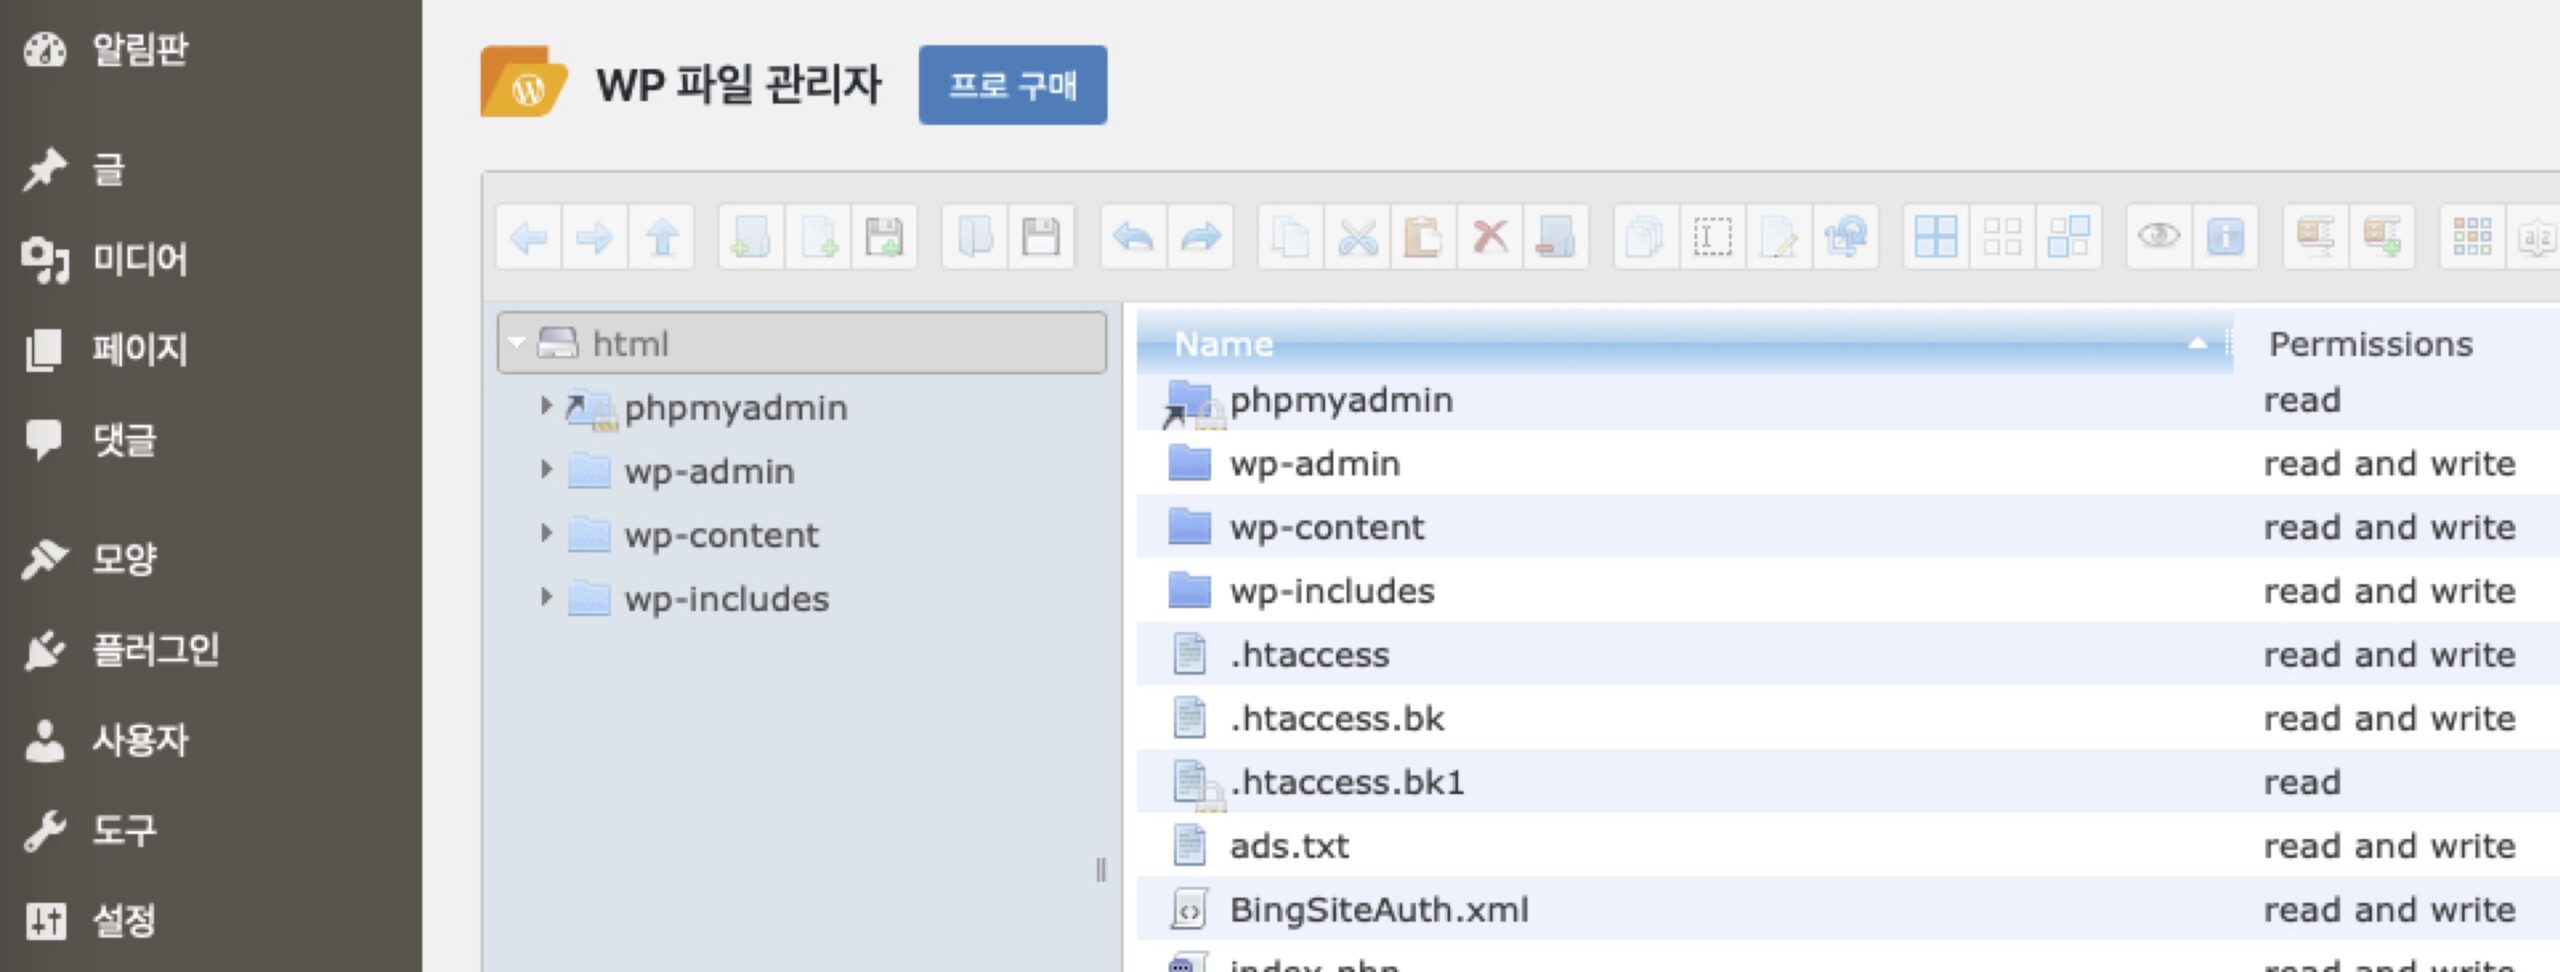The height and width of the screenshot is (972, 2560).
Task: Click the new folder toolbar icon
Action: click(x=751, y=238)
